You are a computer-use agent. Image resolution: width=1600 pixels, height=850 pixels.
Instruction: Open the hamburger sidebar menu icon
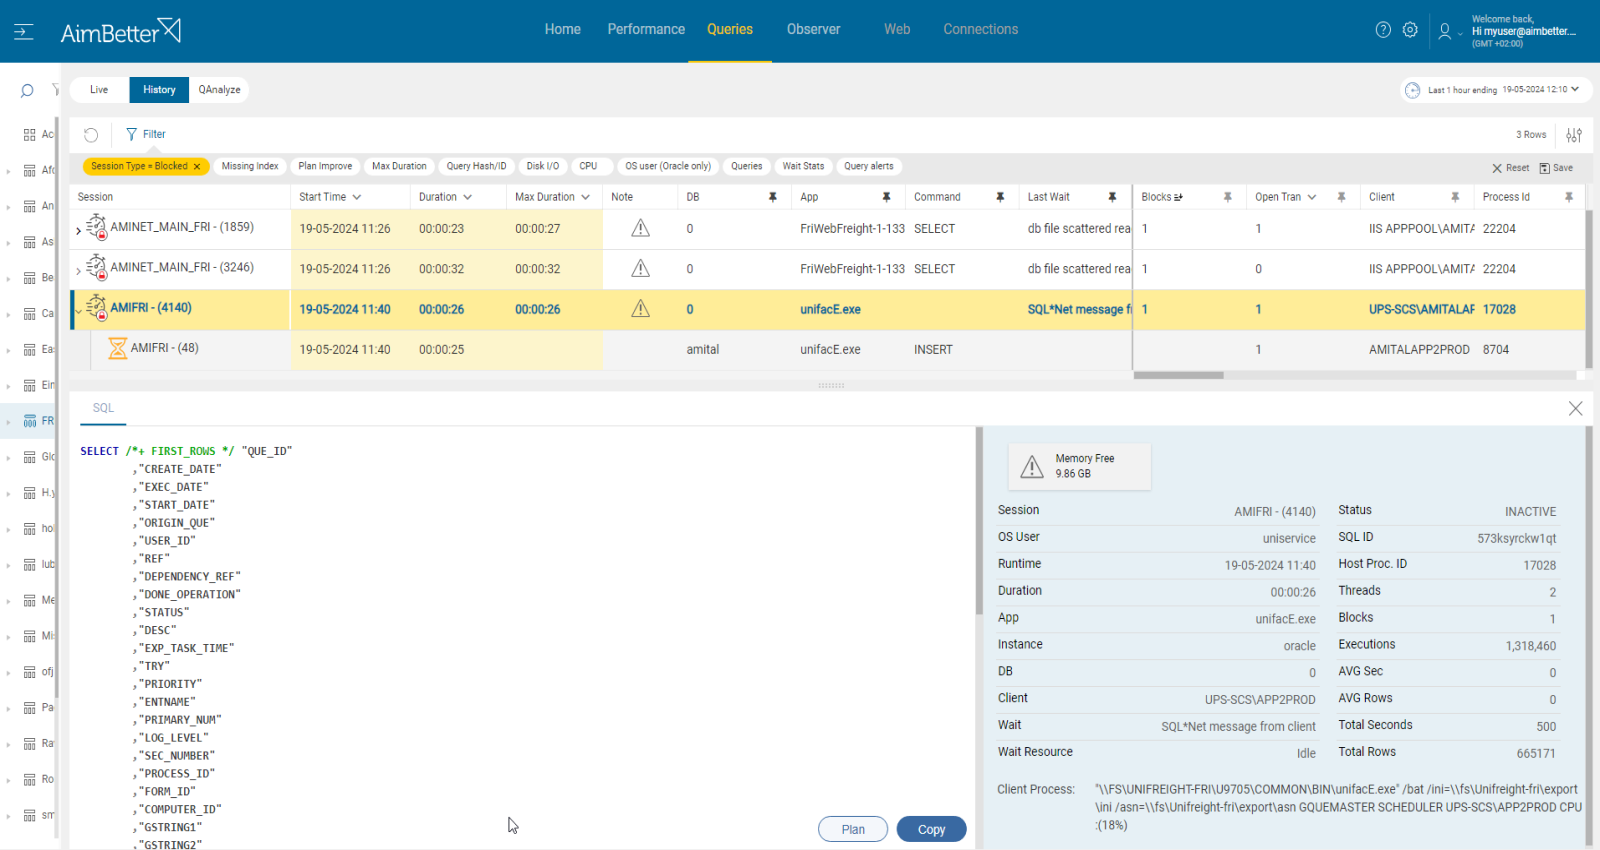click(x=24, y=32)
